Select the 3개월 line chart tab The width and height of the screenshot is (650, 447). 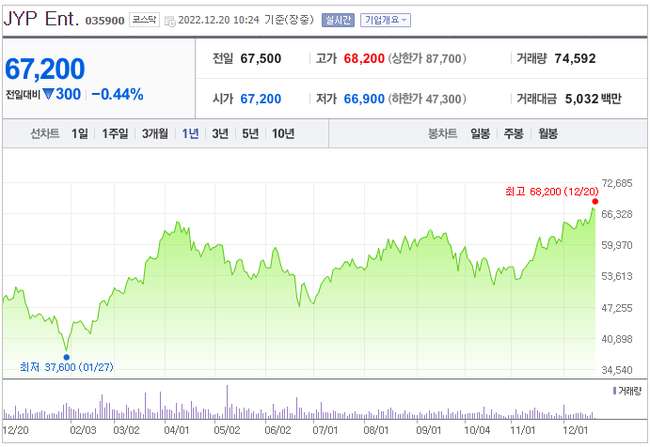[155, 134]
